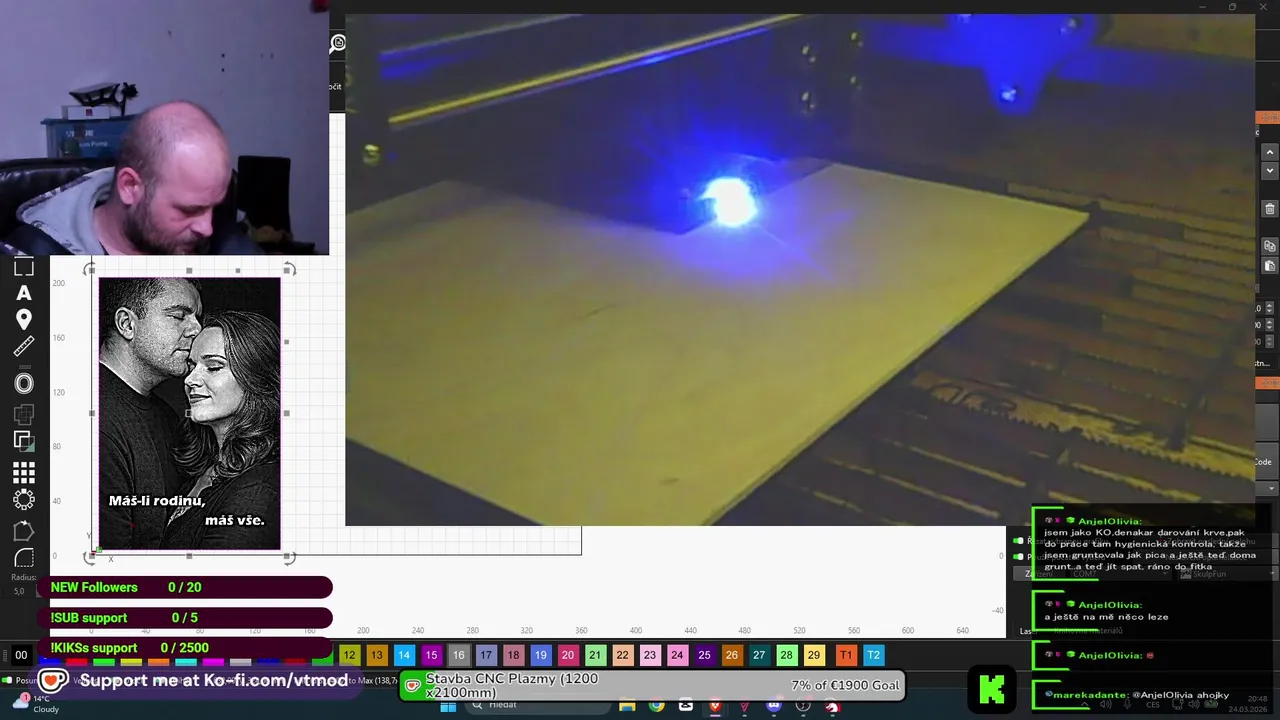This screenshot has width=1280, height=720.
Task: Pick layer 23 swatch
Action: [x=650, y=655]
